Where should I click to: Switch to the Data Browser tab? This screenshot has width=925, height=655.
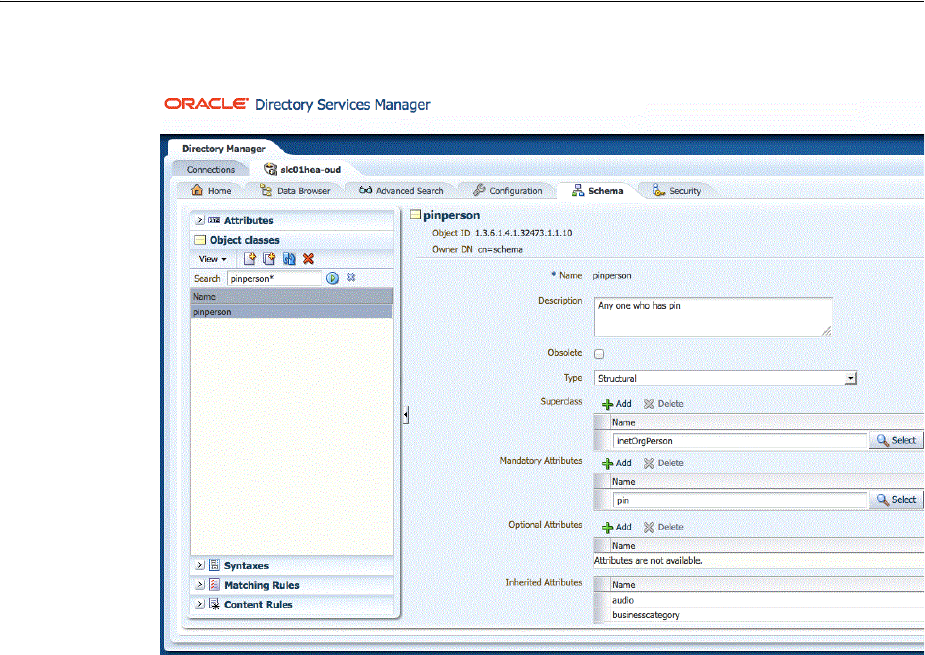pos(296,191)
